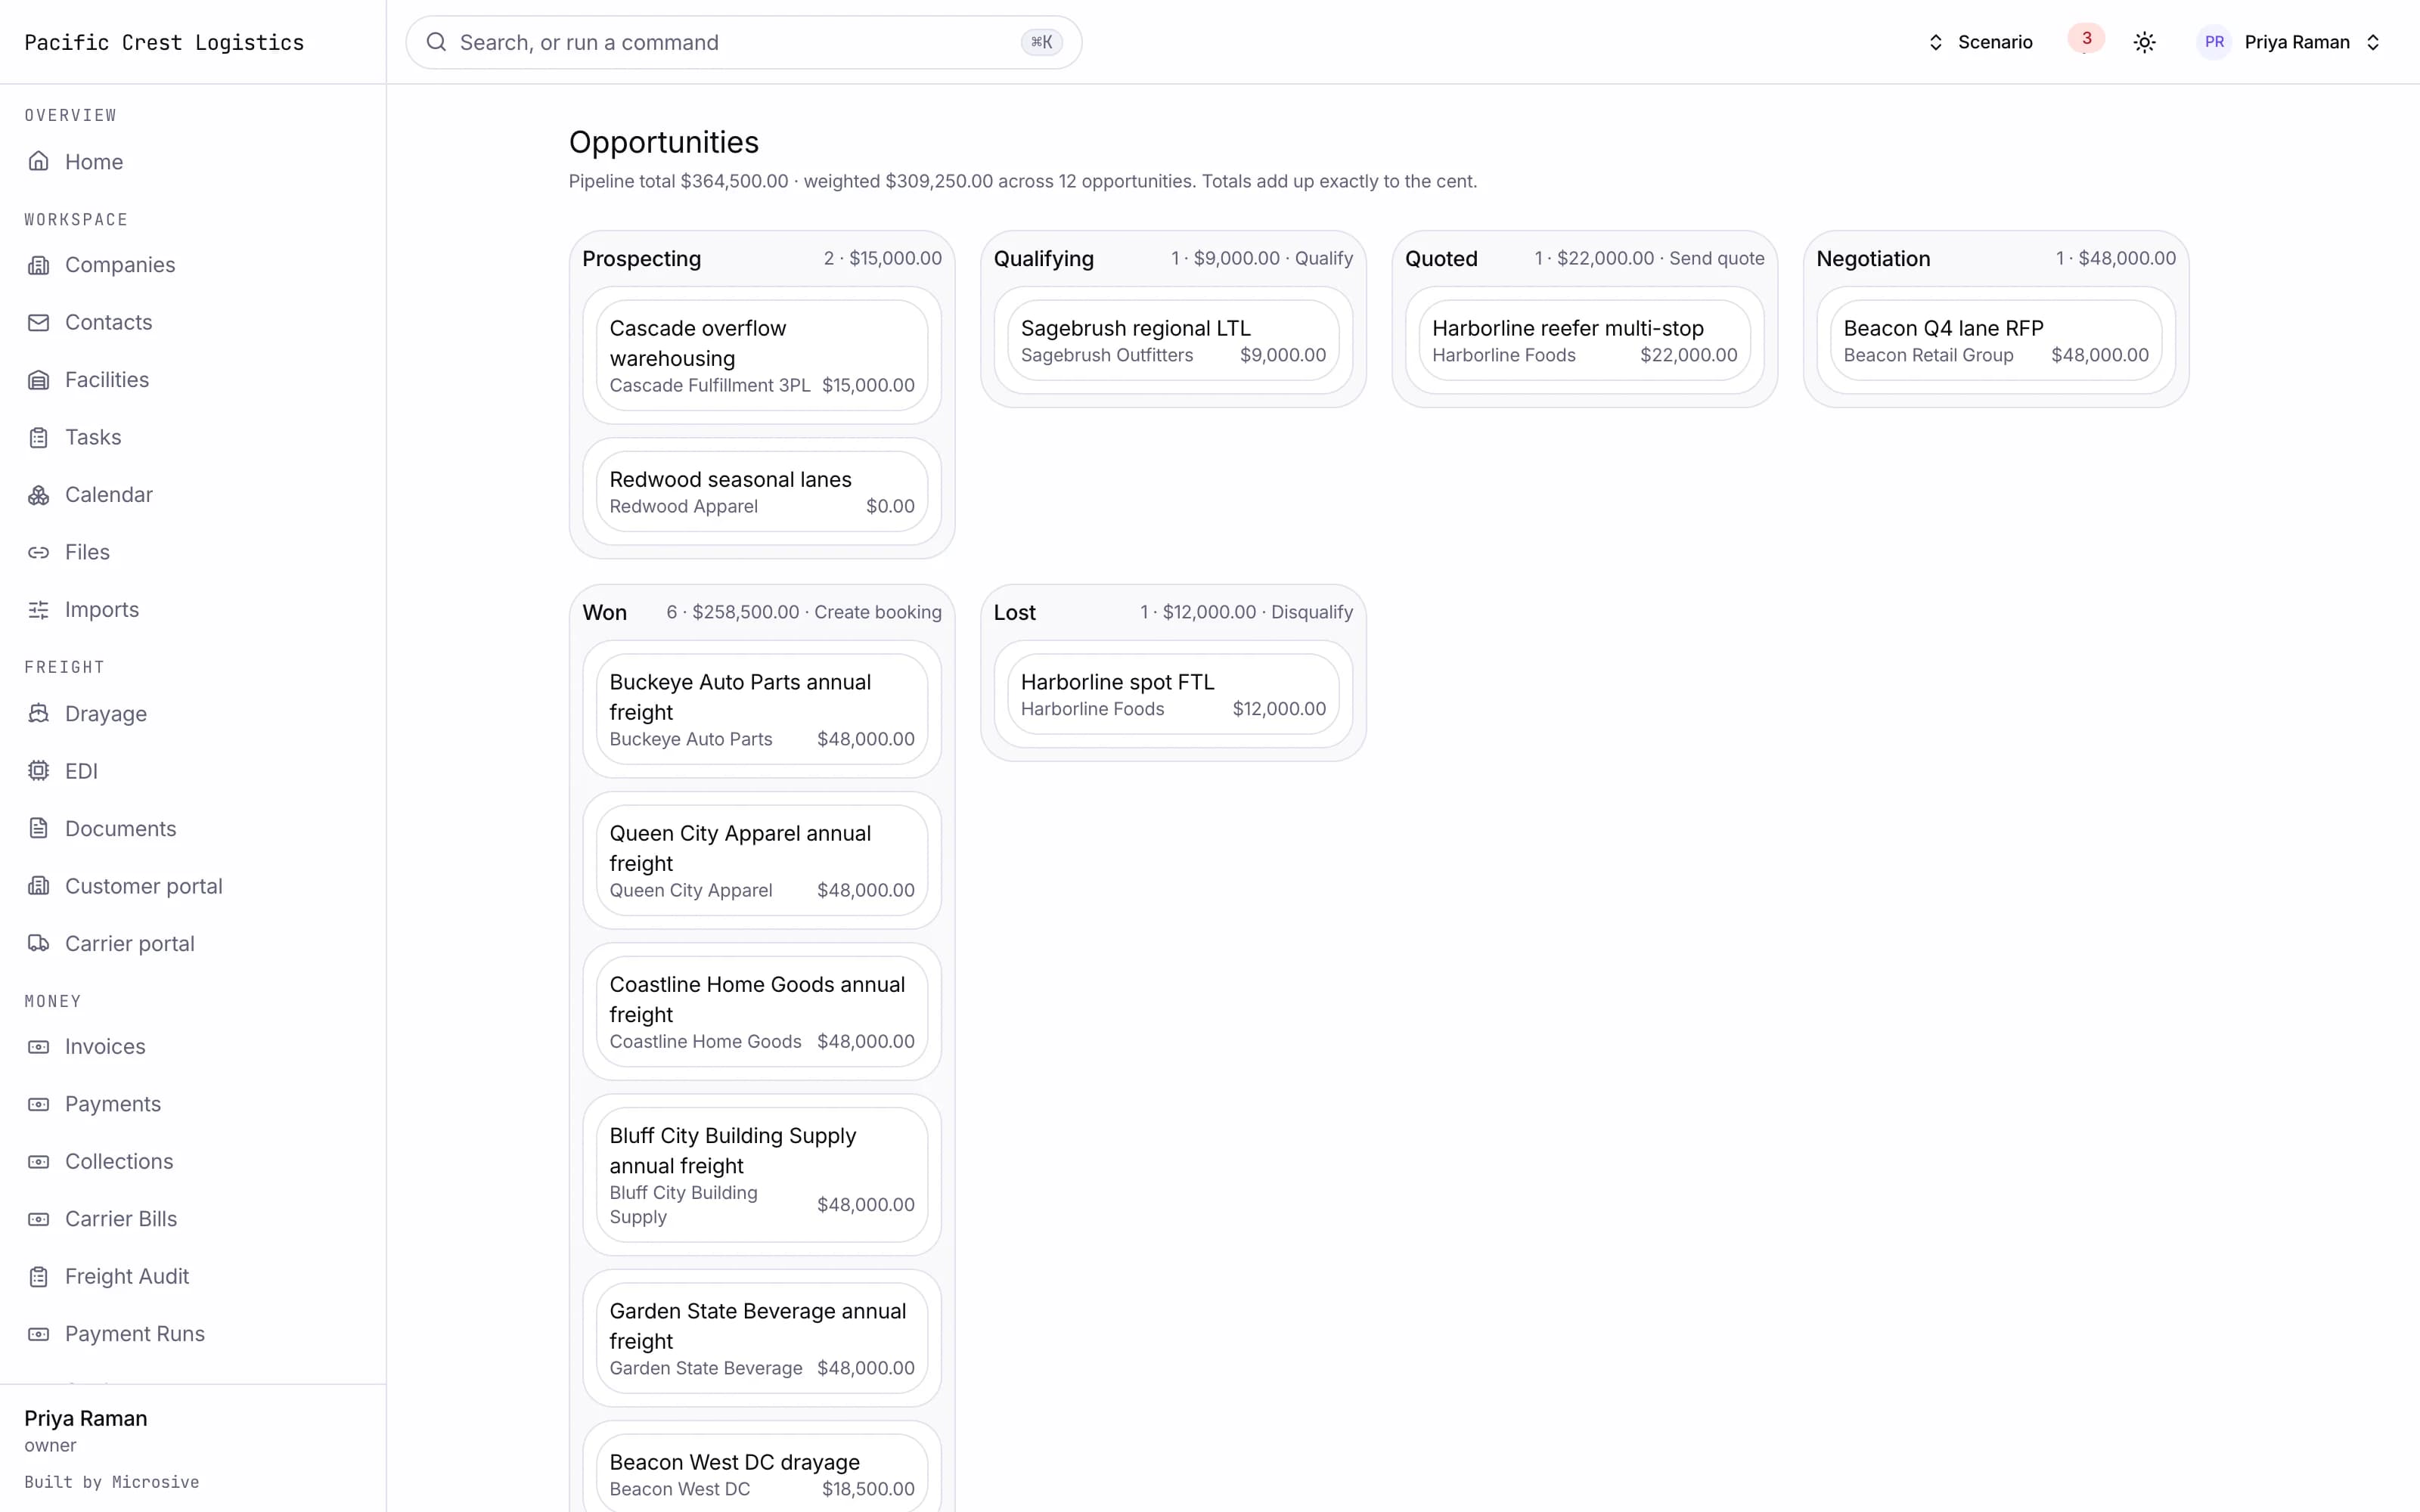
Task: Open Queen City Apparel annual freight card
Action: tap(761, 860)
